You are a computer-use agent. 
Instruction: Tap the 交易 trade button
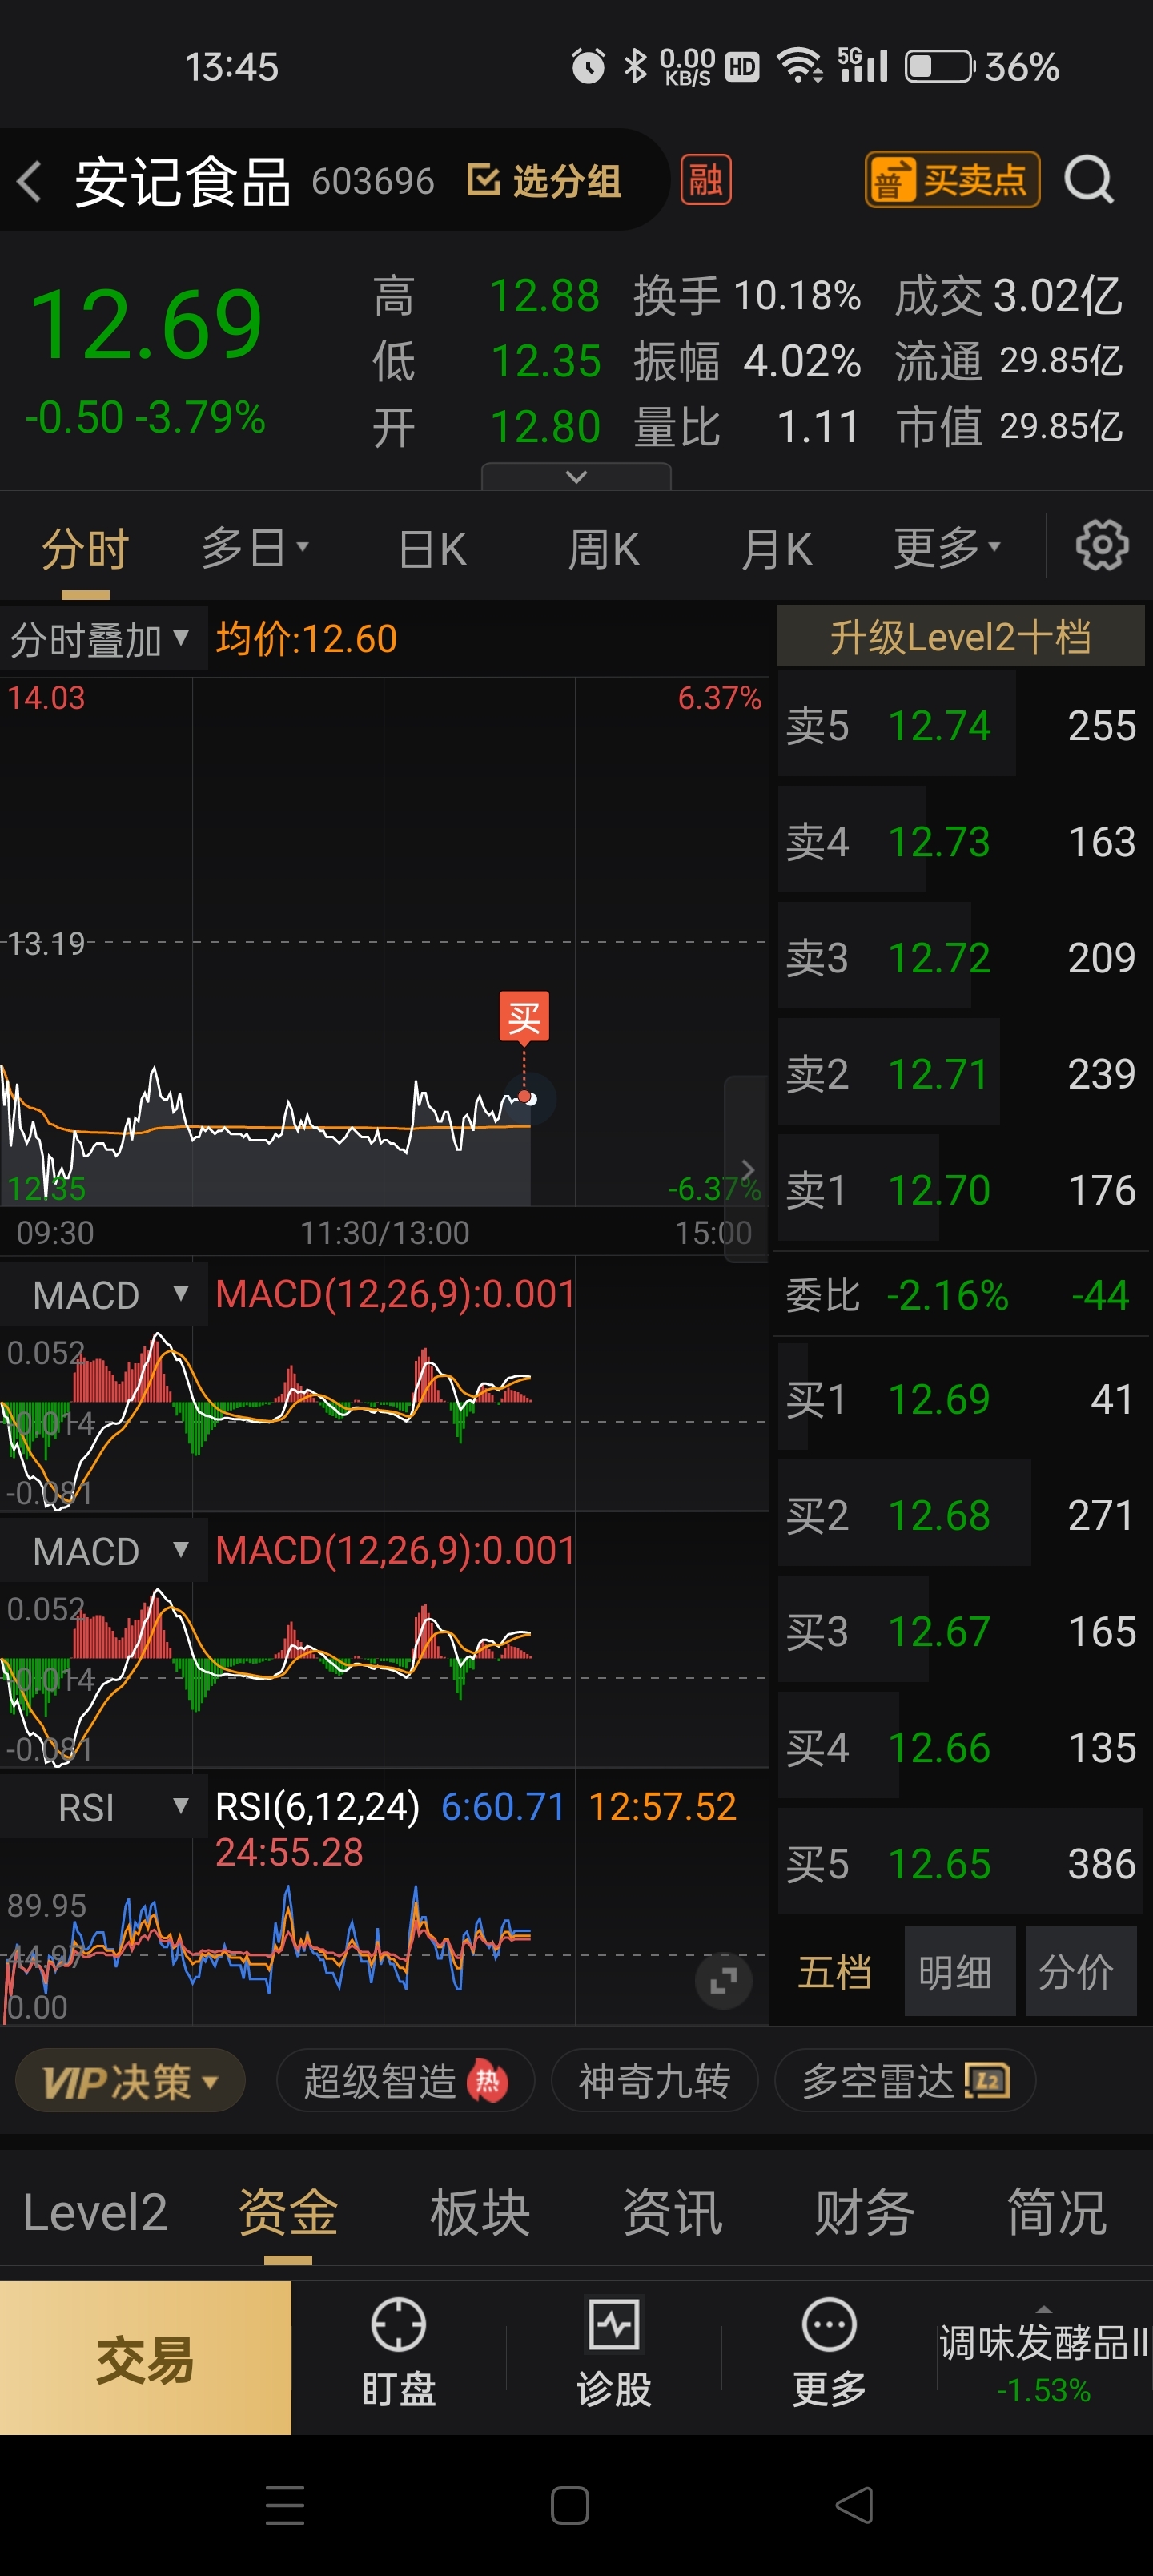tap(146, 2357)
